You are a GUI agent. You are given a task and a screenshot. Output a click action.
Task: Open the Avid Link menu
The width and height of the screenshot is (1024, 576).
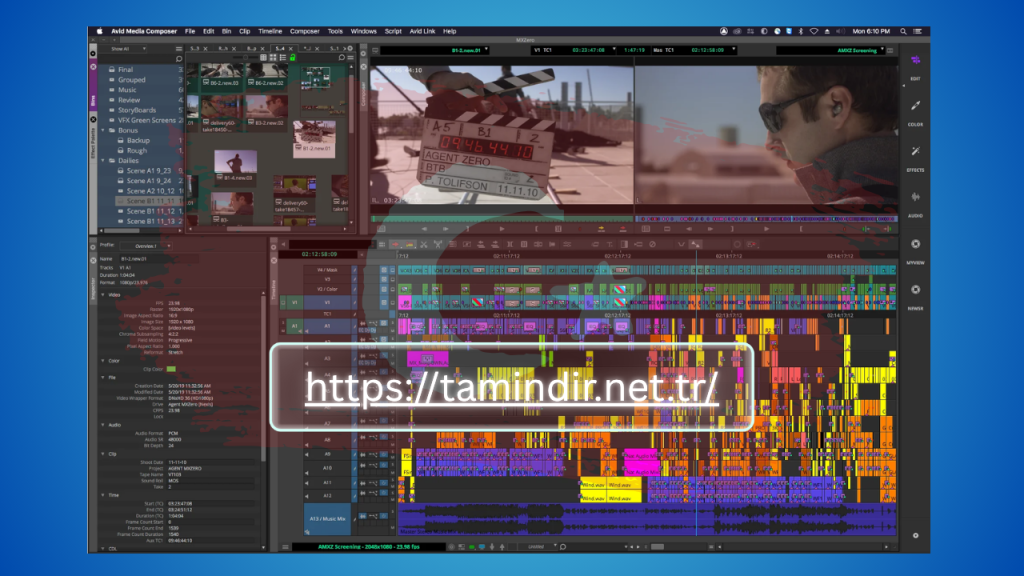422,31
